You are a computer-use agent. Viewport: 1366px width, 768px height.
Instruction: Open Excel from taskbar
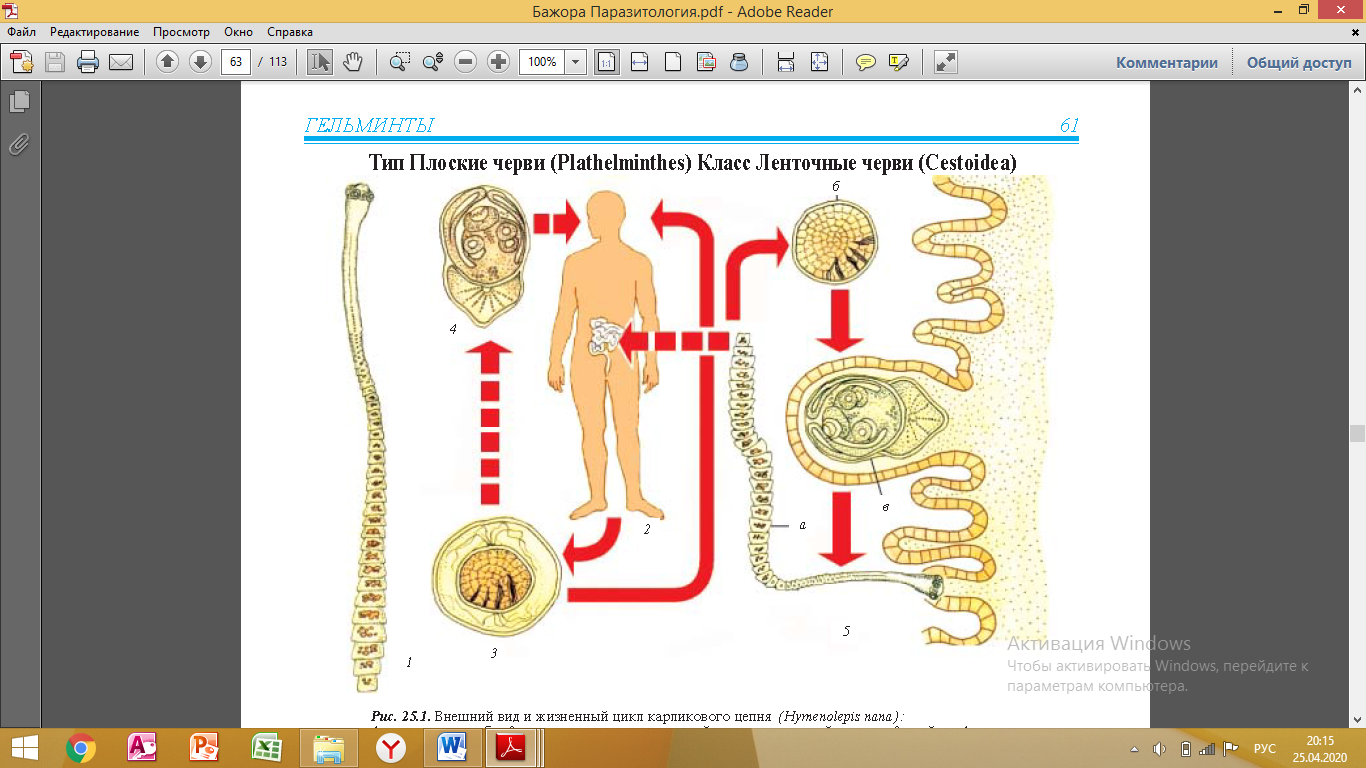tap(266, 748)
